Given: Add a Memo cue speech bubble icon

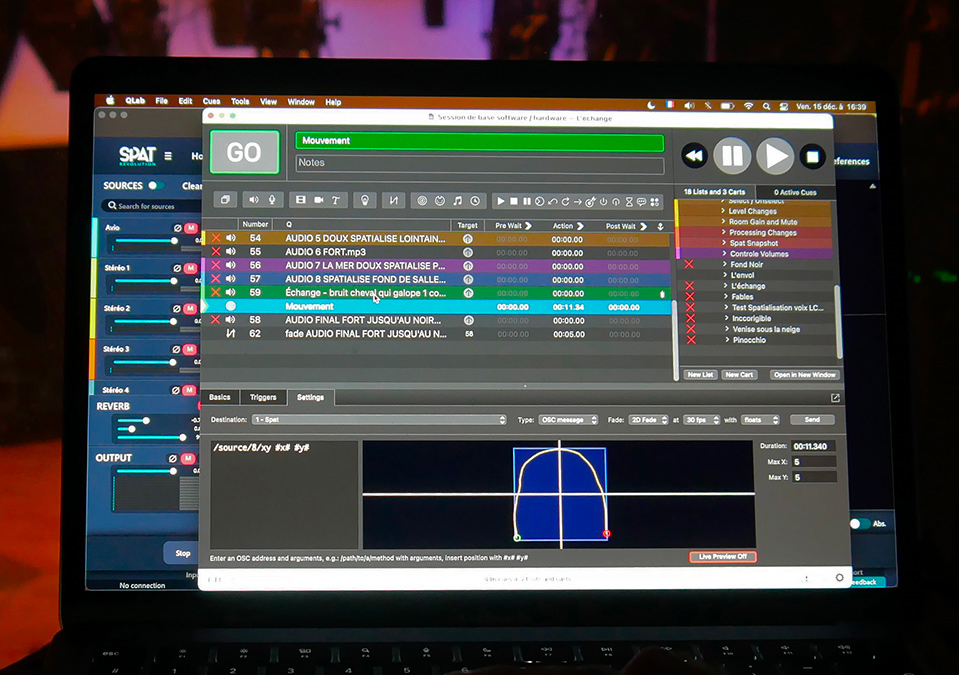Looking at the screenshot, I should tap(642, 202).
